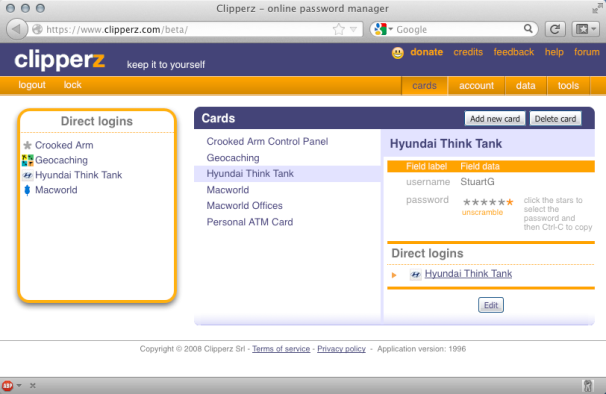Click Geocaching favicon in Direct logins
The width and height of the screenshot is (606, 394).
27,160
